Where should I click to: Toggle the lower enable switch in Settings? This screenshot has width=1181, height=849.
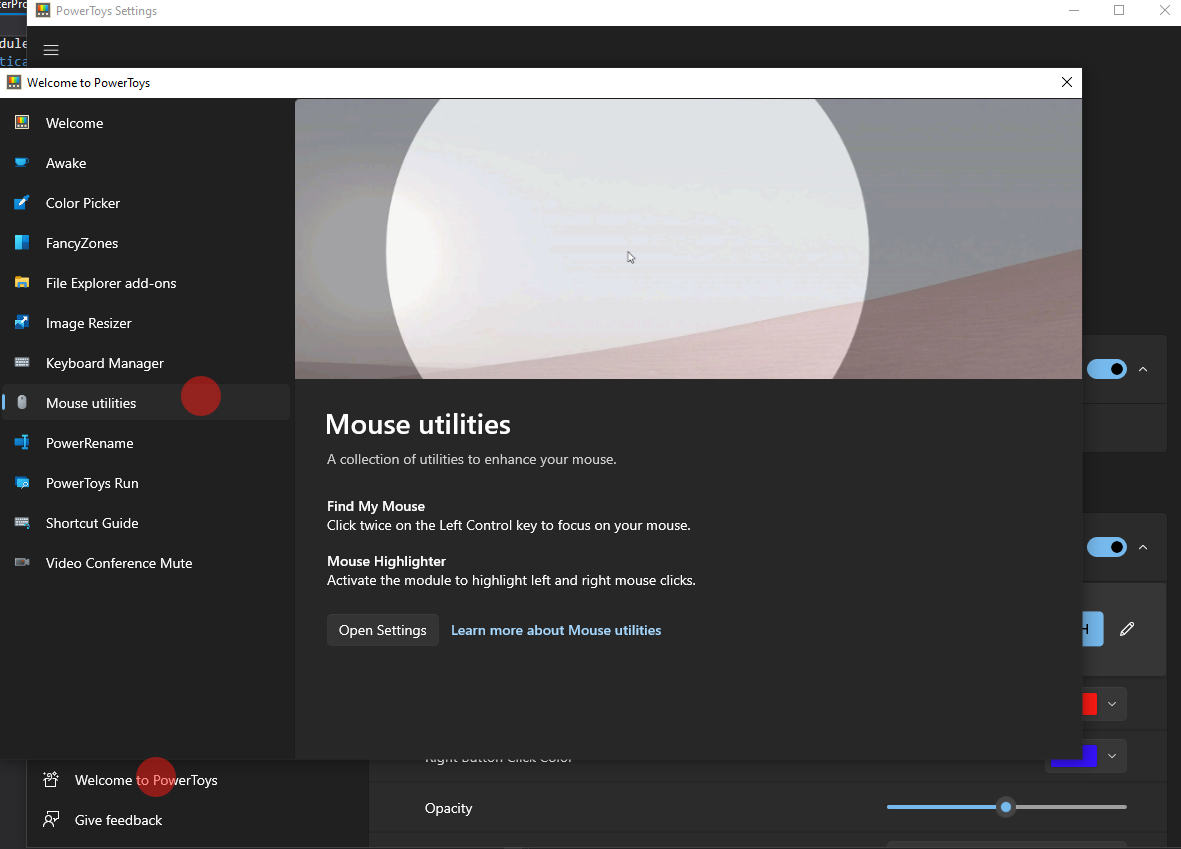tap(1106, 547)
